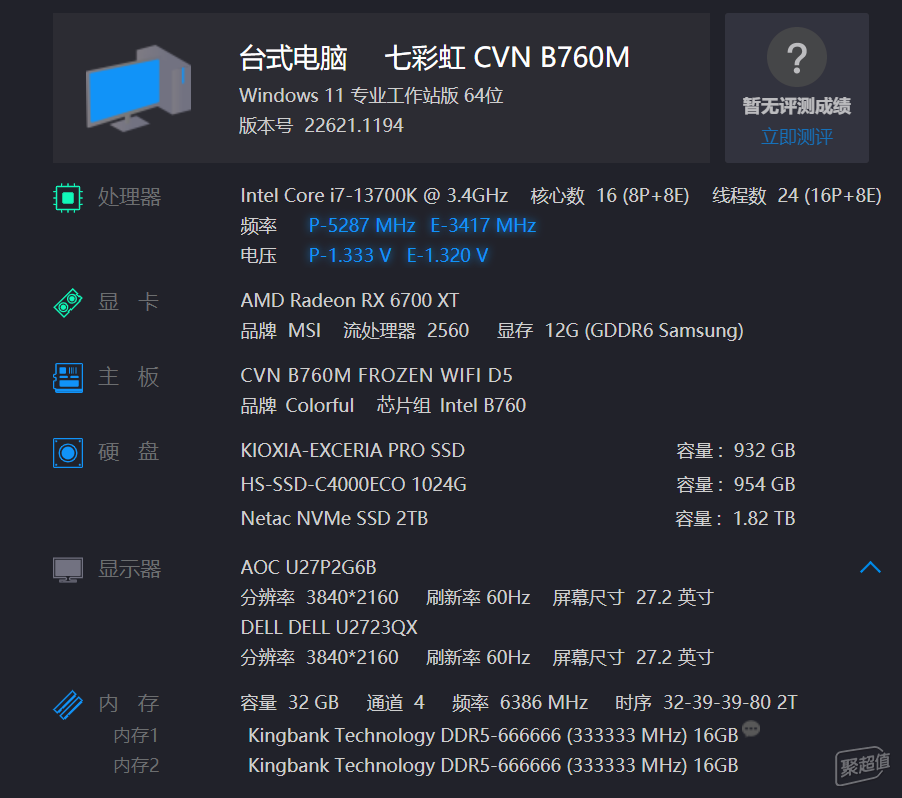This screenshot has height=798, width=902.
Task: Click the desktop computer illustration icon
Action: click(139, 88)
